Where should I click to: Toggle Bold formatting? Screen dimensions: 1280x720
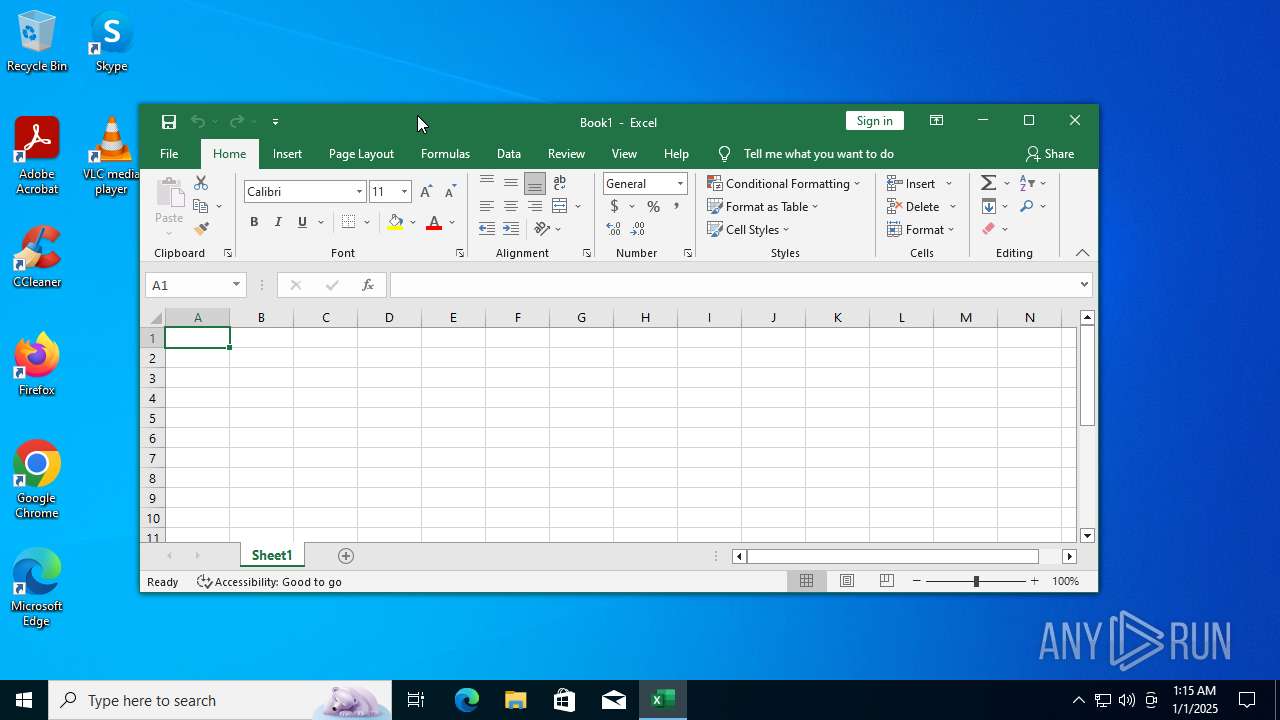(254, 222)
